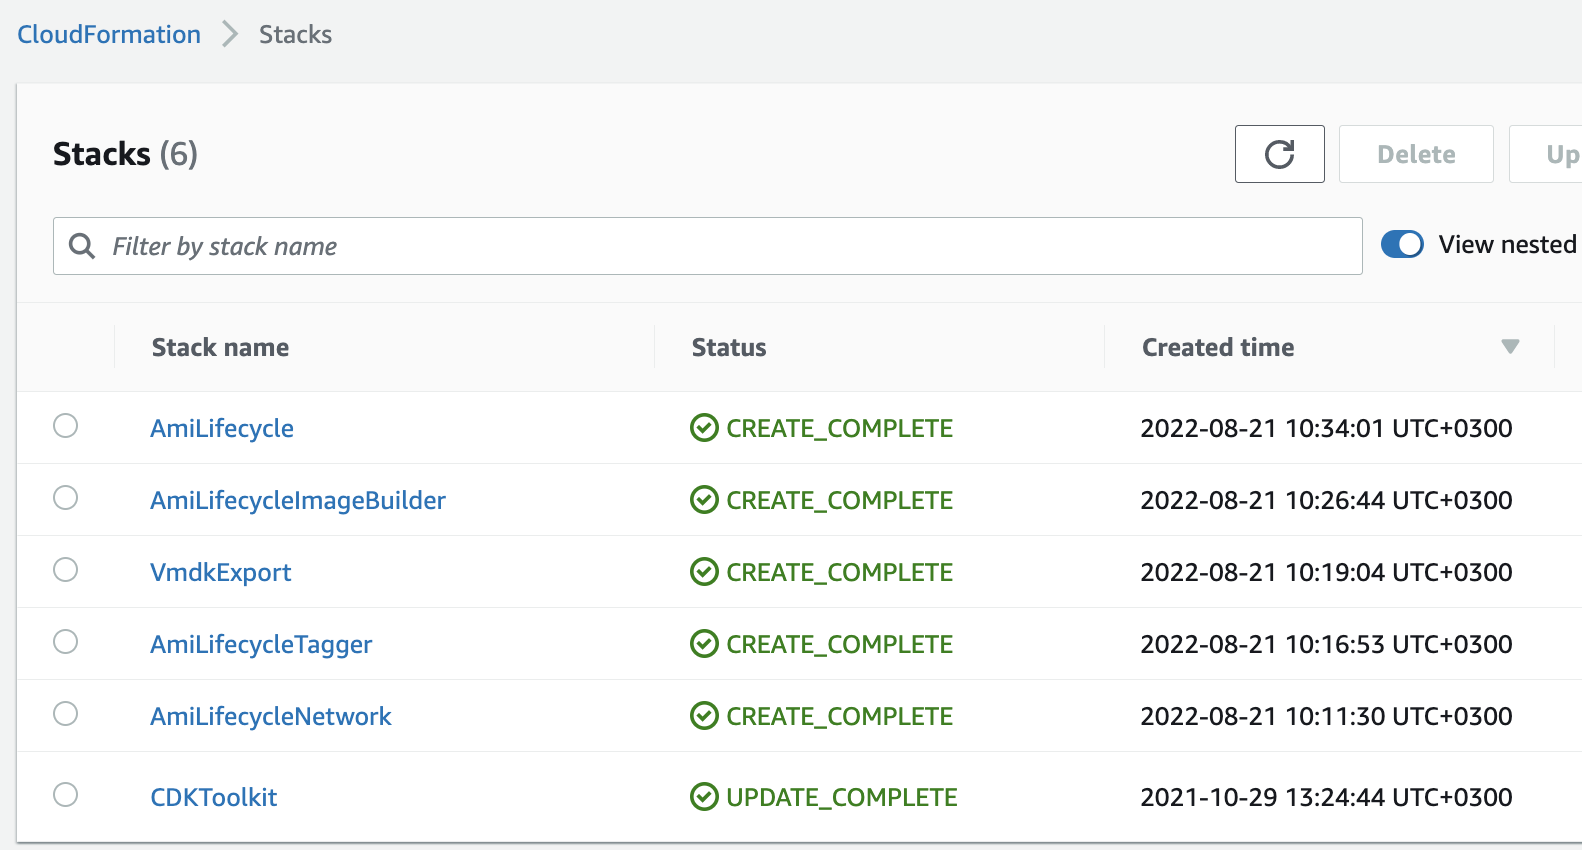The image size is (1582, 850).
Task: Click AmiLifecycle's status check icon
Action: [704, 428]
